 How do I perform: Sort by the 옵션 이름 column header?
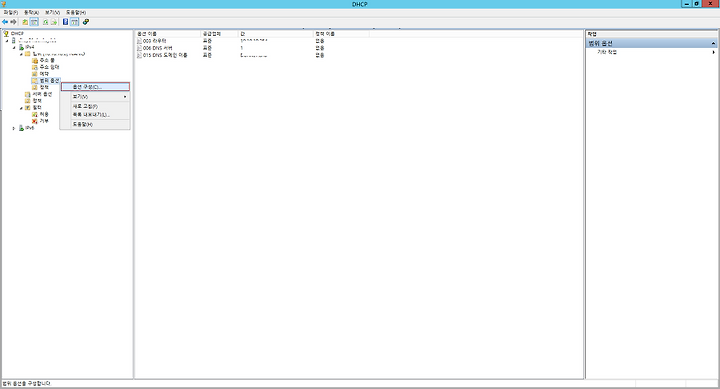click(168, 34)
